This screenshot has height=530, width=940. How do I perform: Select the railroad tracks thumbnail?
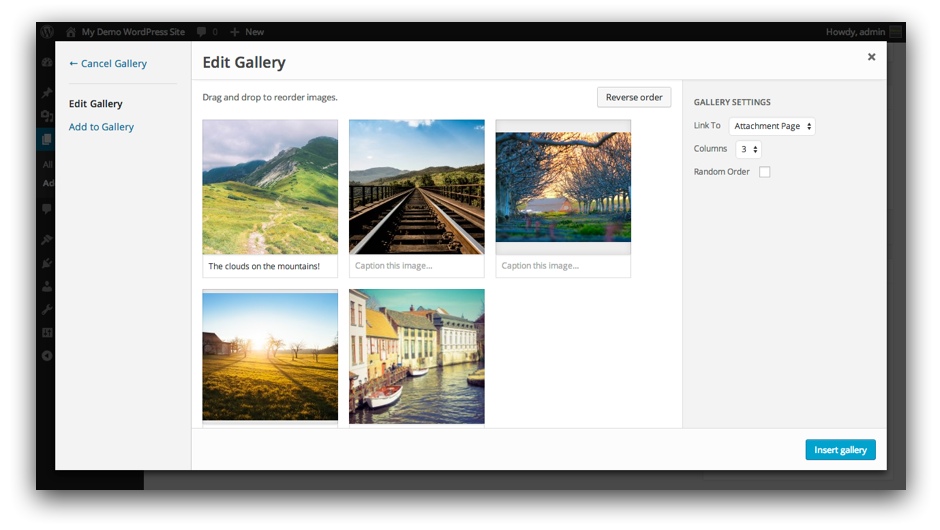(417, 187)
